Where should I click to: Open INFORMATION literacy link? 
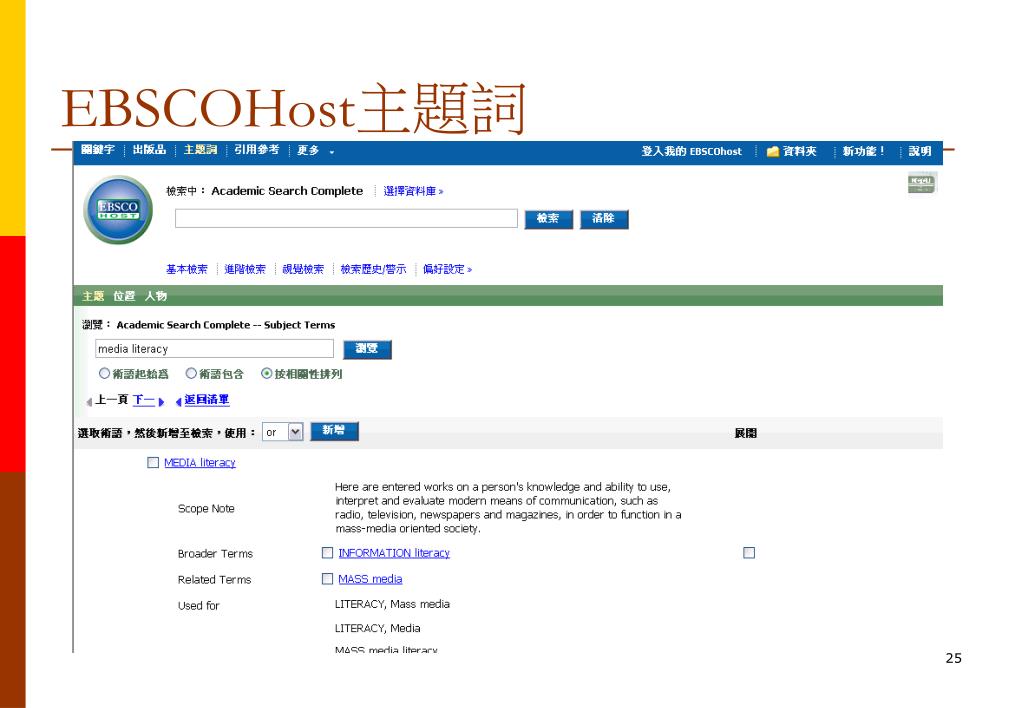pyautogui.click(x=394, y=553)
